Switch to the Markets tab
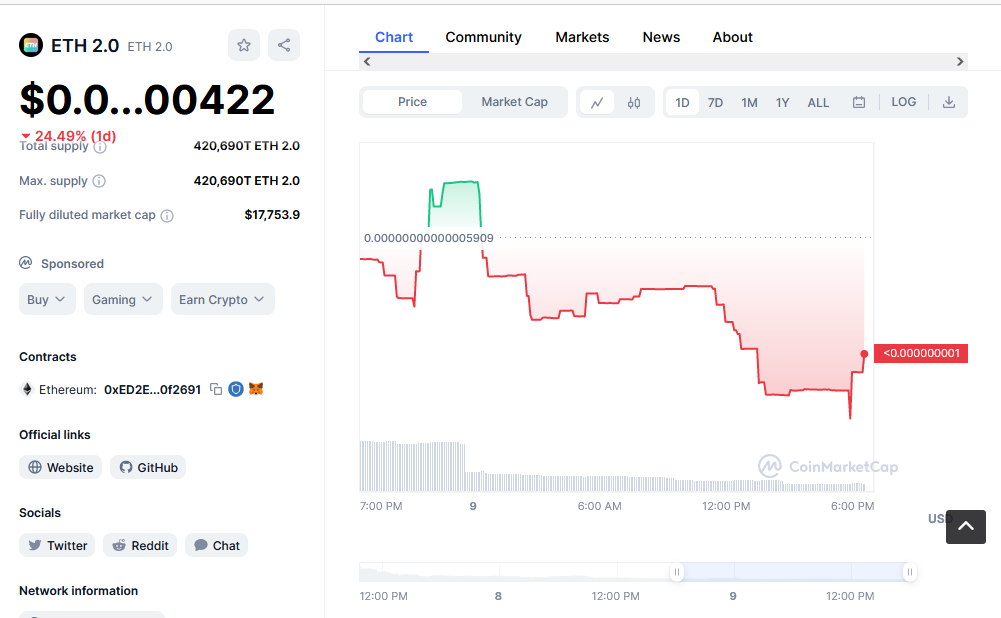 click(x=582, y=37)
